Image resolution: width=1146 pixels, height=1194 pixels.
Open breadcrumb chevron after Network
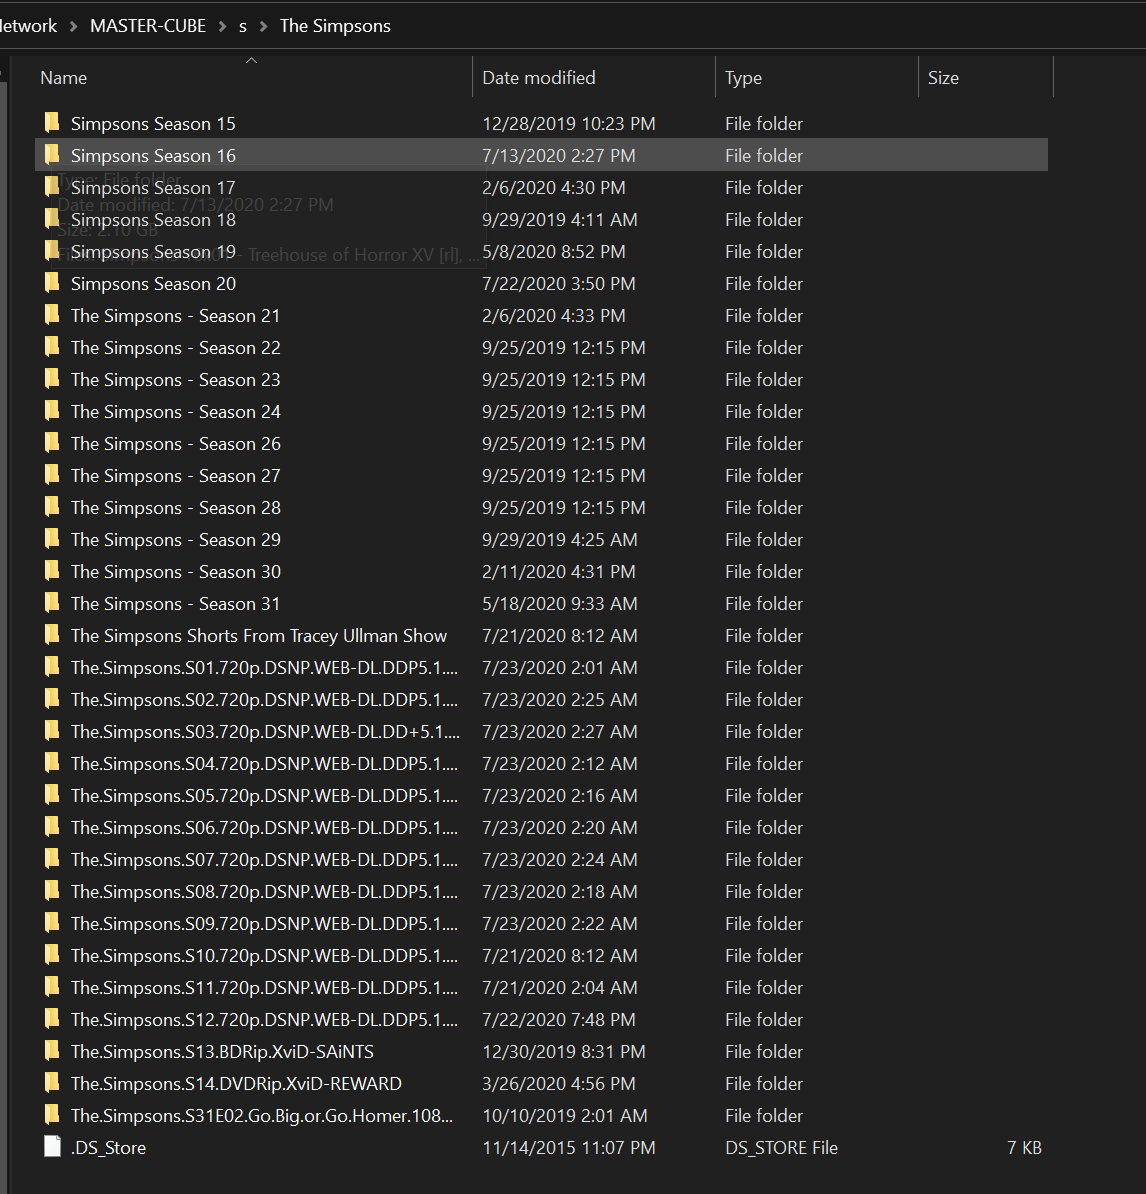pos(73,27)
